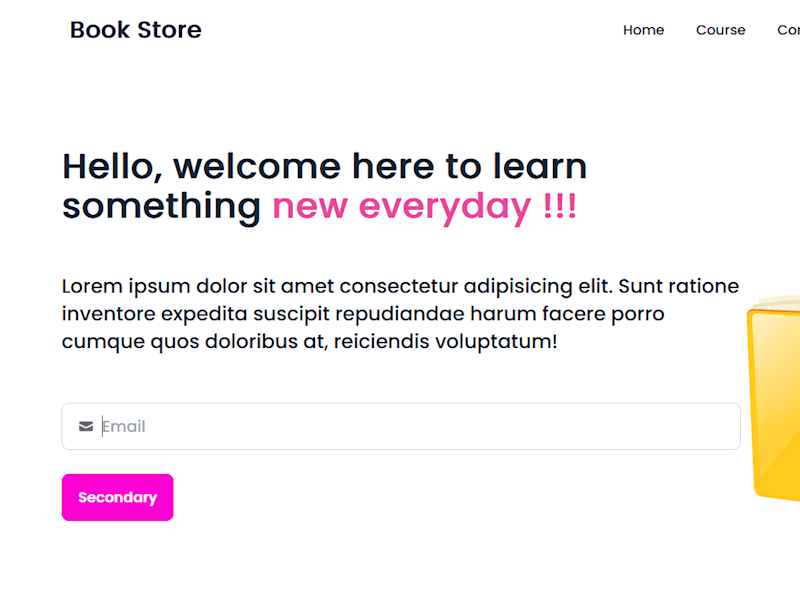Viewport: 800px width, 600px height.
Task: Click the envelope icon in email field
Action: coord(86,426)
